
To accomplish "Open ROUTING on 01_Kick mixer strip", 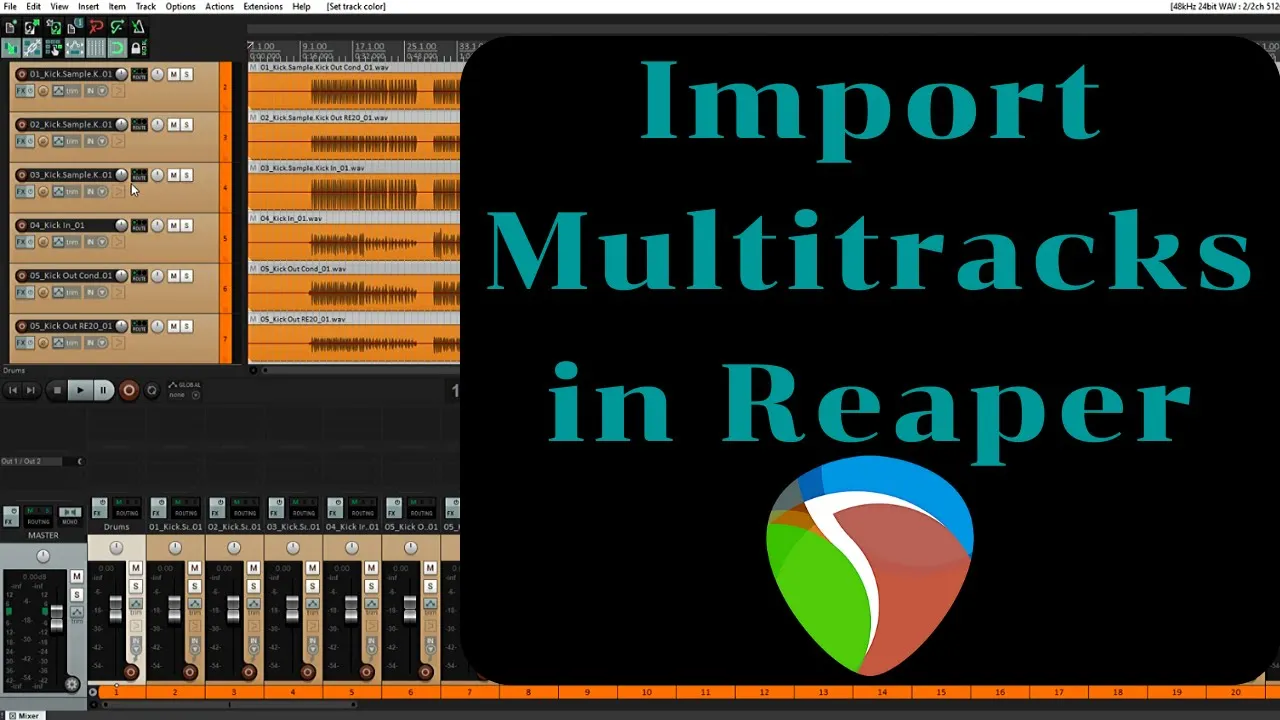I will [x=186, y=508].
